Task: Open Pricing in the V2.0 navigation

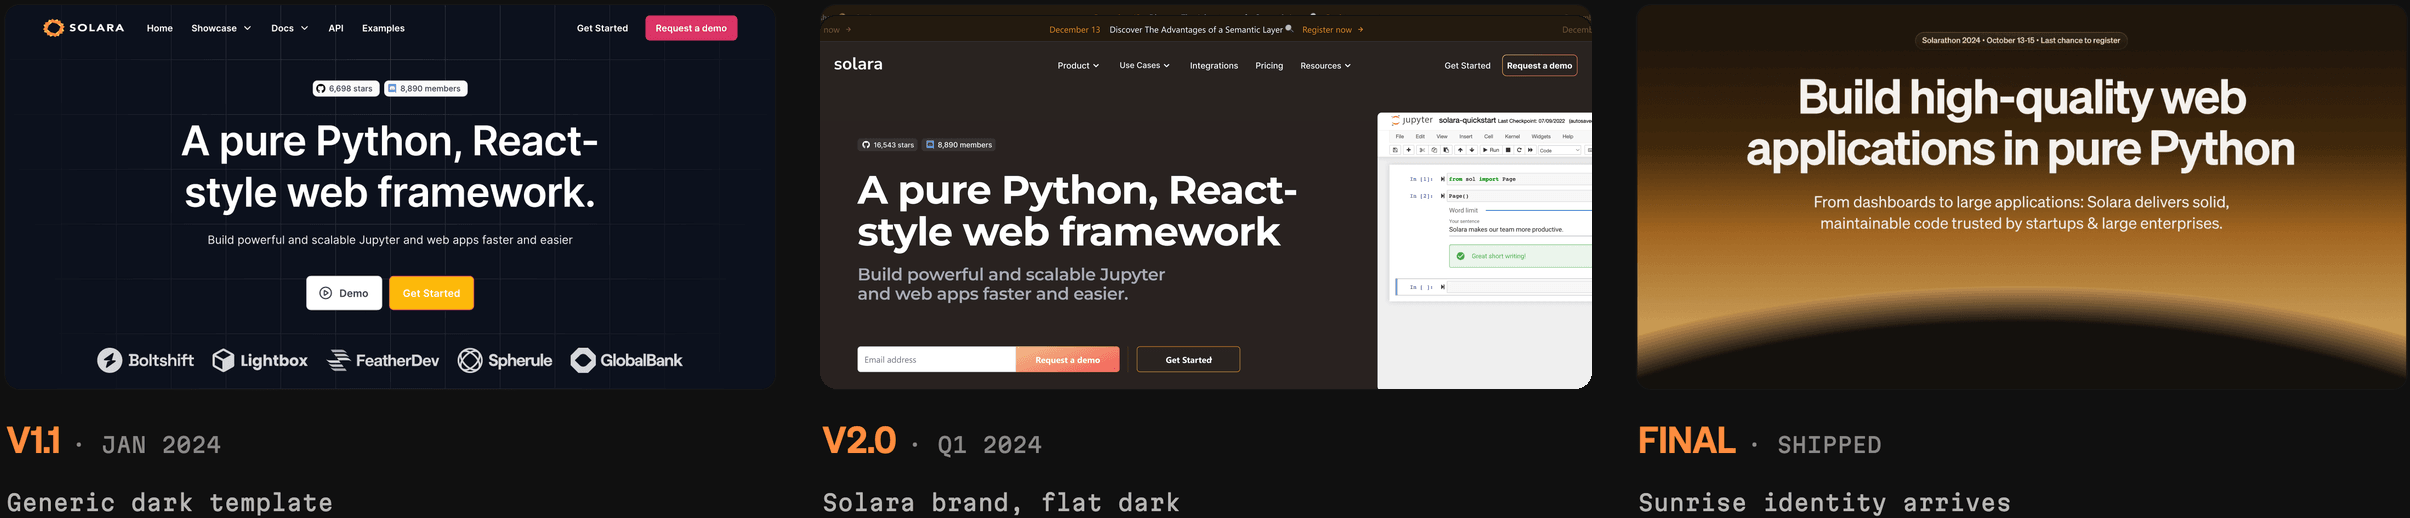Action: point(1269,65)
